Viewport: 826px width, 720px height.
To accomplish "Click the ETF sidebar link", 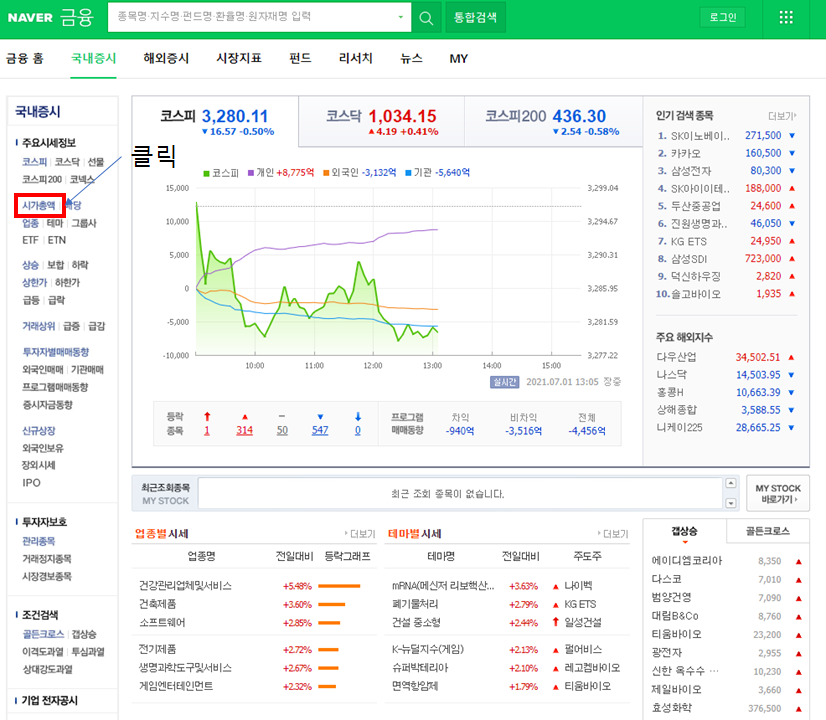I will (30, 240).
